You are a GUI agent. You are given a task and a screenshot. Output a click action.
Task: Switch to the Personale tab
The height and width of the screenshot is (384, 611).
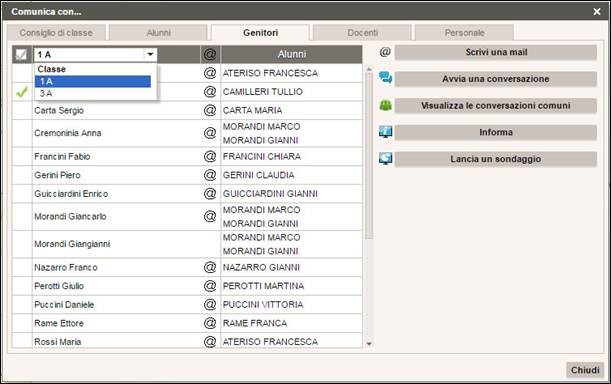464,33
